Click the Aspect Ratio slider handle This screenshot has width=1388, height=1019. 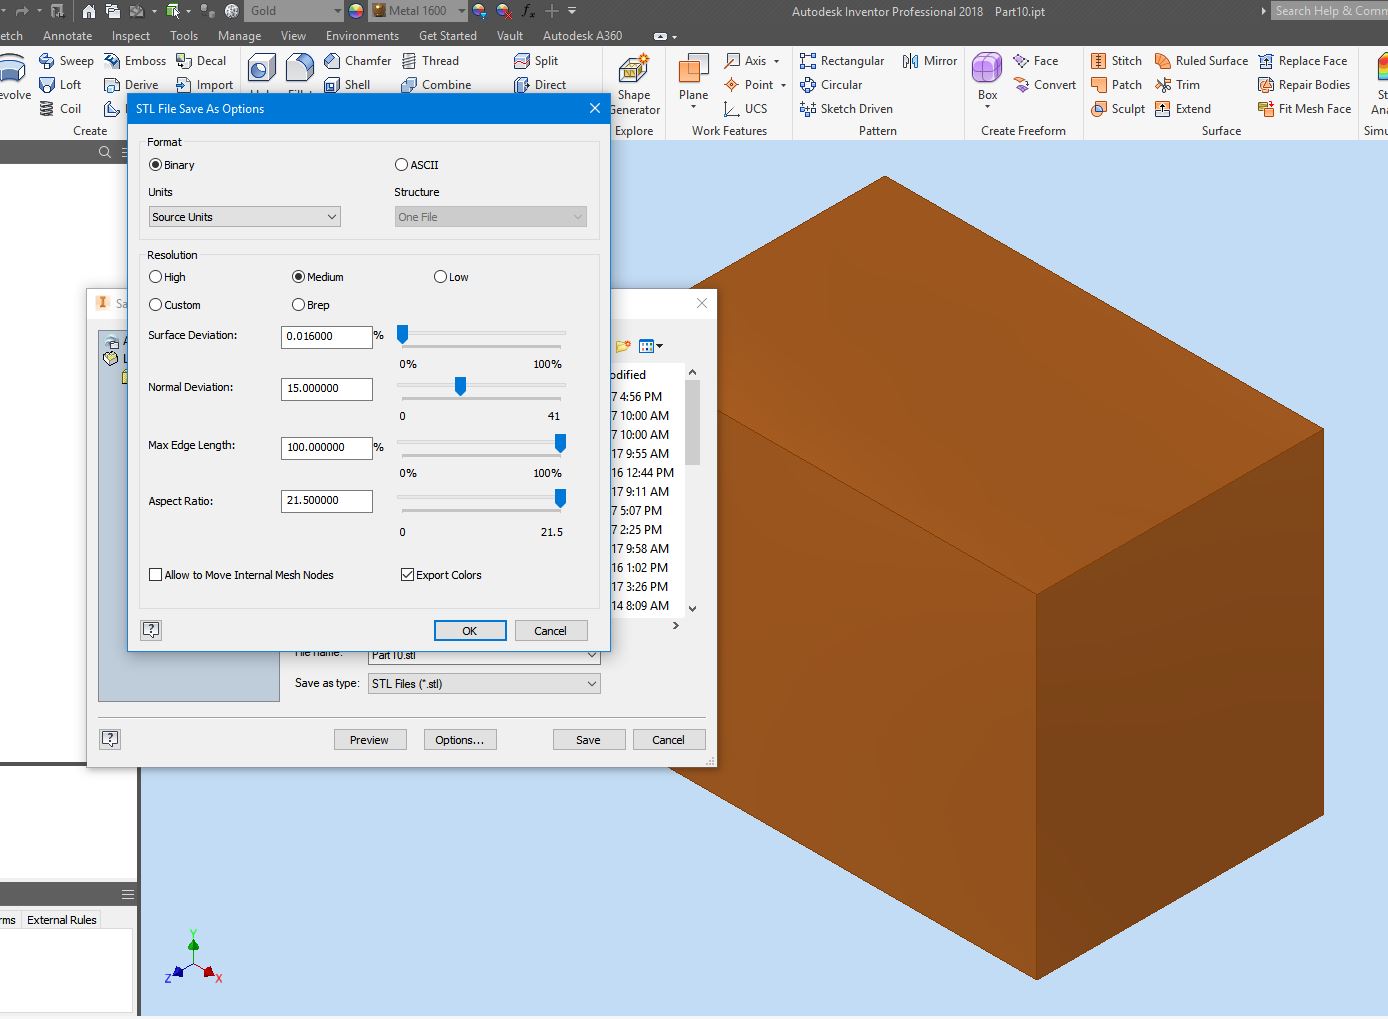click(x=560, y=498)
